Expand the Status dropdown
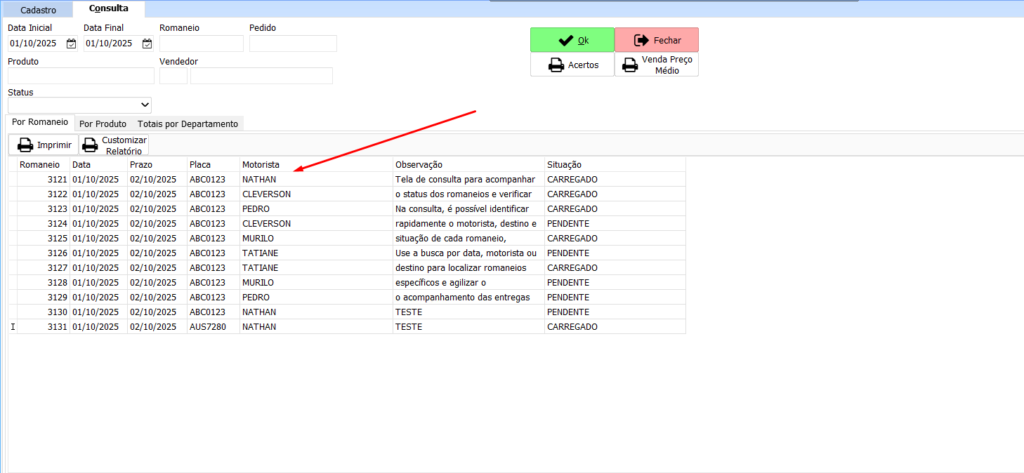 (145, 104)
